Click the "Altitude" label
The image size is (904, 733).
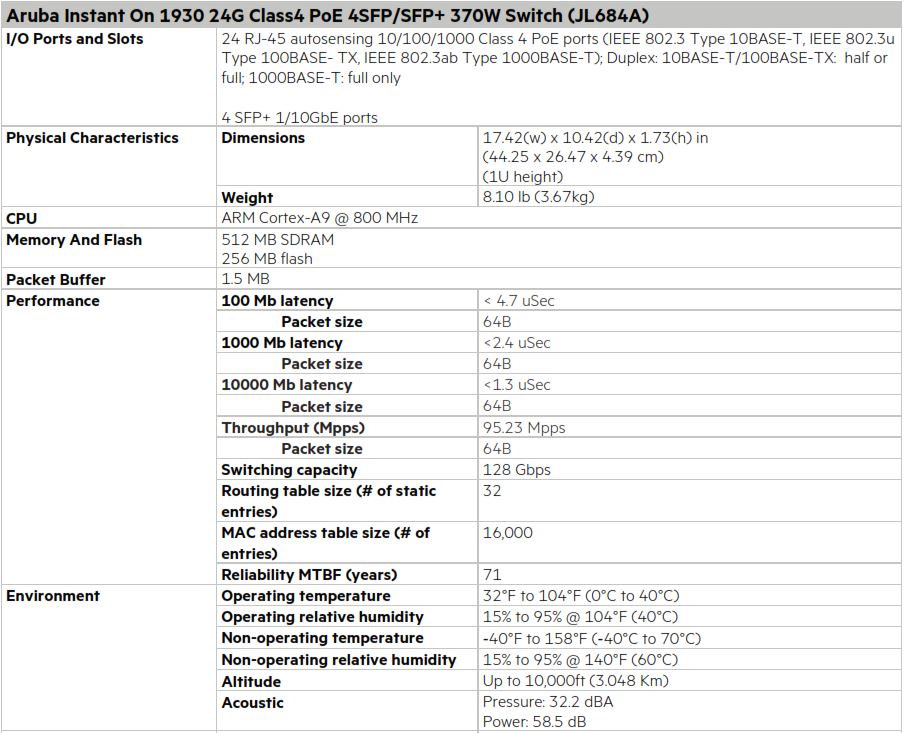[251, 682]
